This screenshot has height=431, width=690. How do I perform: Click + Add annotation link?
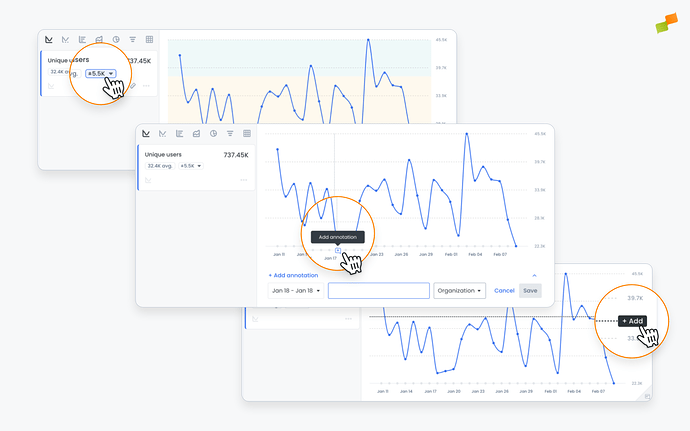[293, 275]
